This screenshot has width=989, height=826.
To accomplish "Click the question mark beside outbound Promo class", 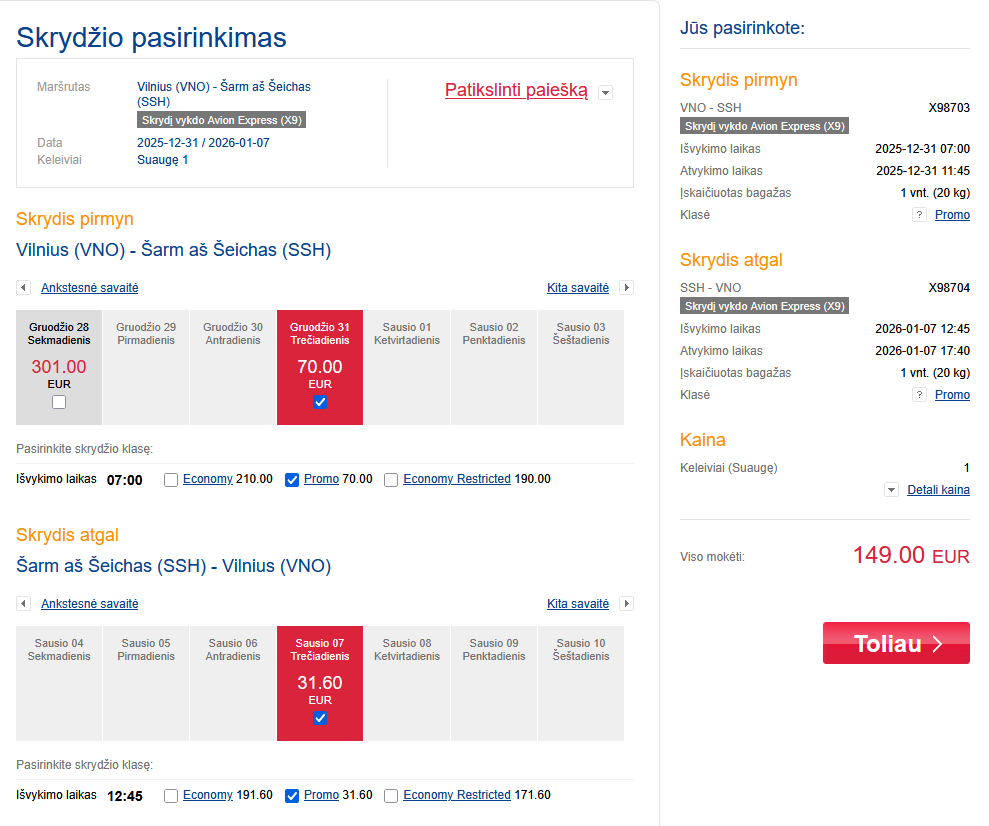I will click(x=919, y=215).
